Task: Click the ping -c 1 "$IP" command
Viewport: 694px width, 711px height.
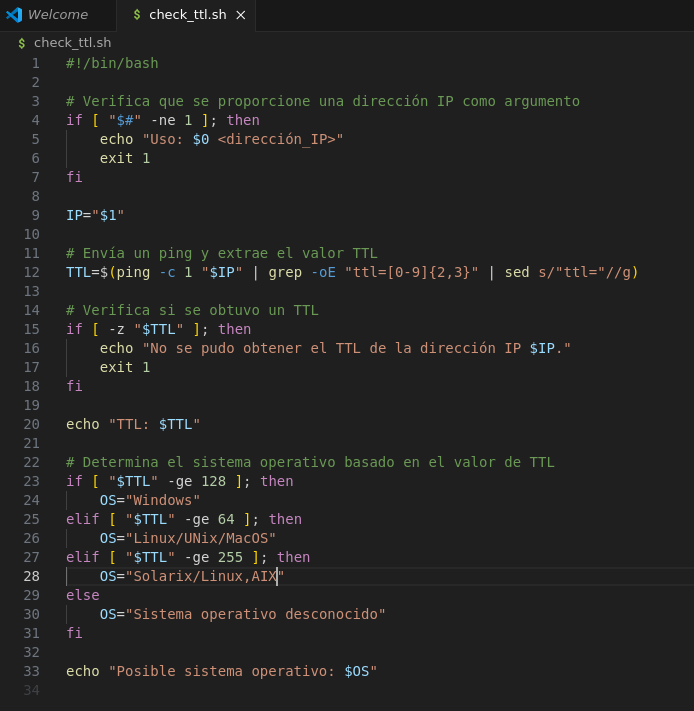Action: 180,272
